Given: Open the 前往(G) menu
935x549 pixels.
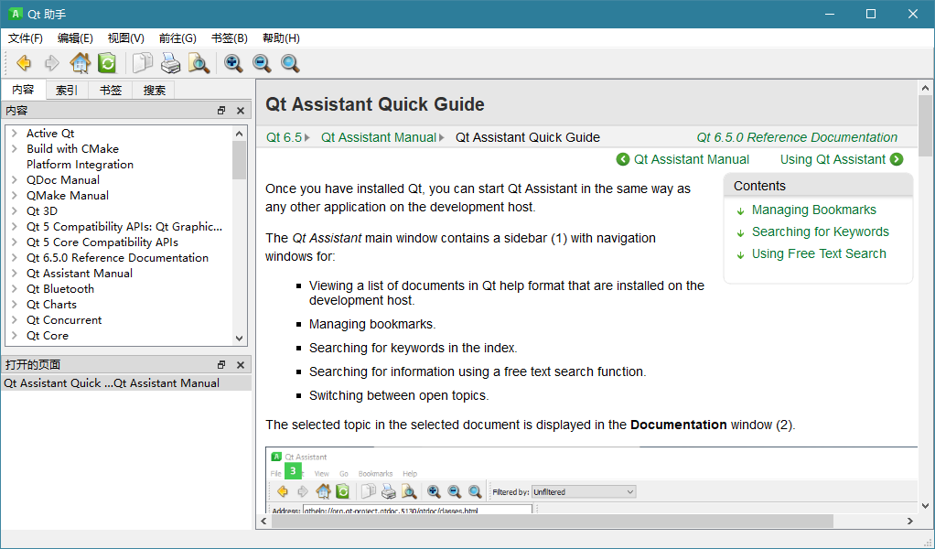Looking at the screenshot, I should [x=178, y=38].
